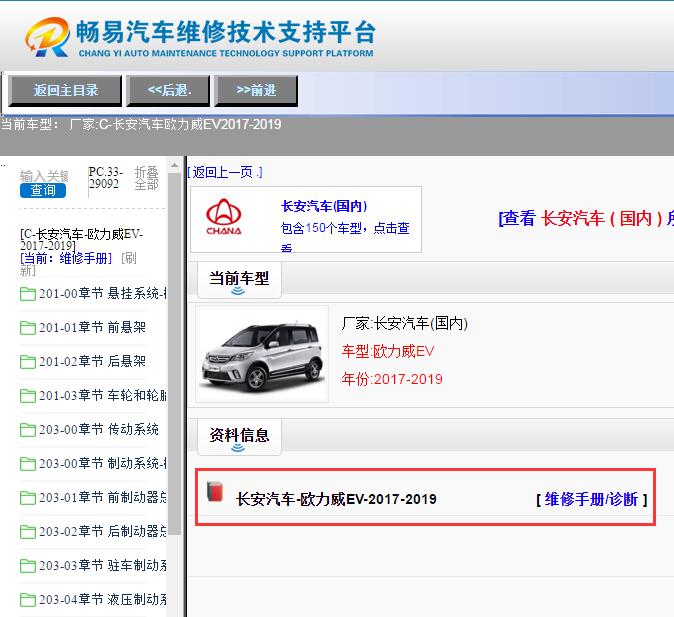Viewport: 674px width, 617px height.
Task: Open folder icon for 203-02章节 后制动器
Action: click(x=28, y=532)
